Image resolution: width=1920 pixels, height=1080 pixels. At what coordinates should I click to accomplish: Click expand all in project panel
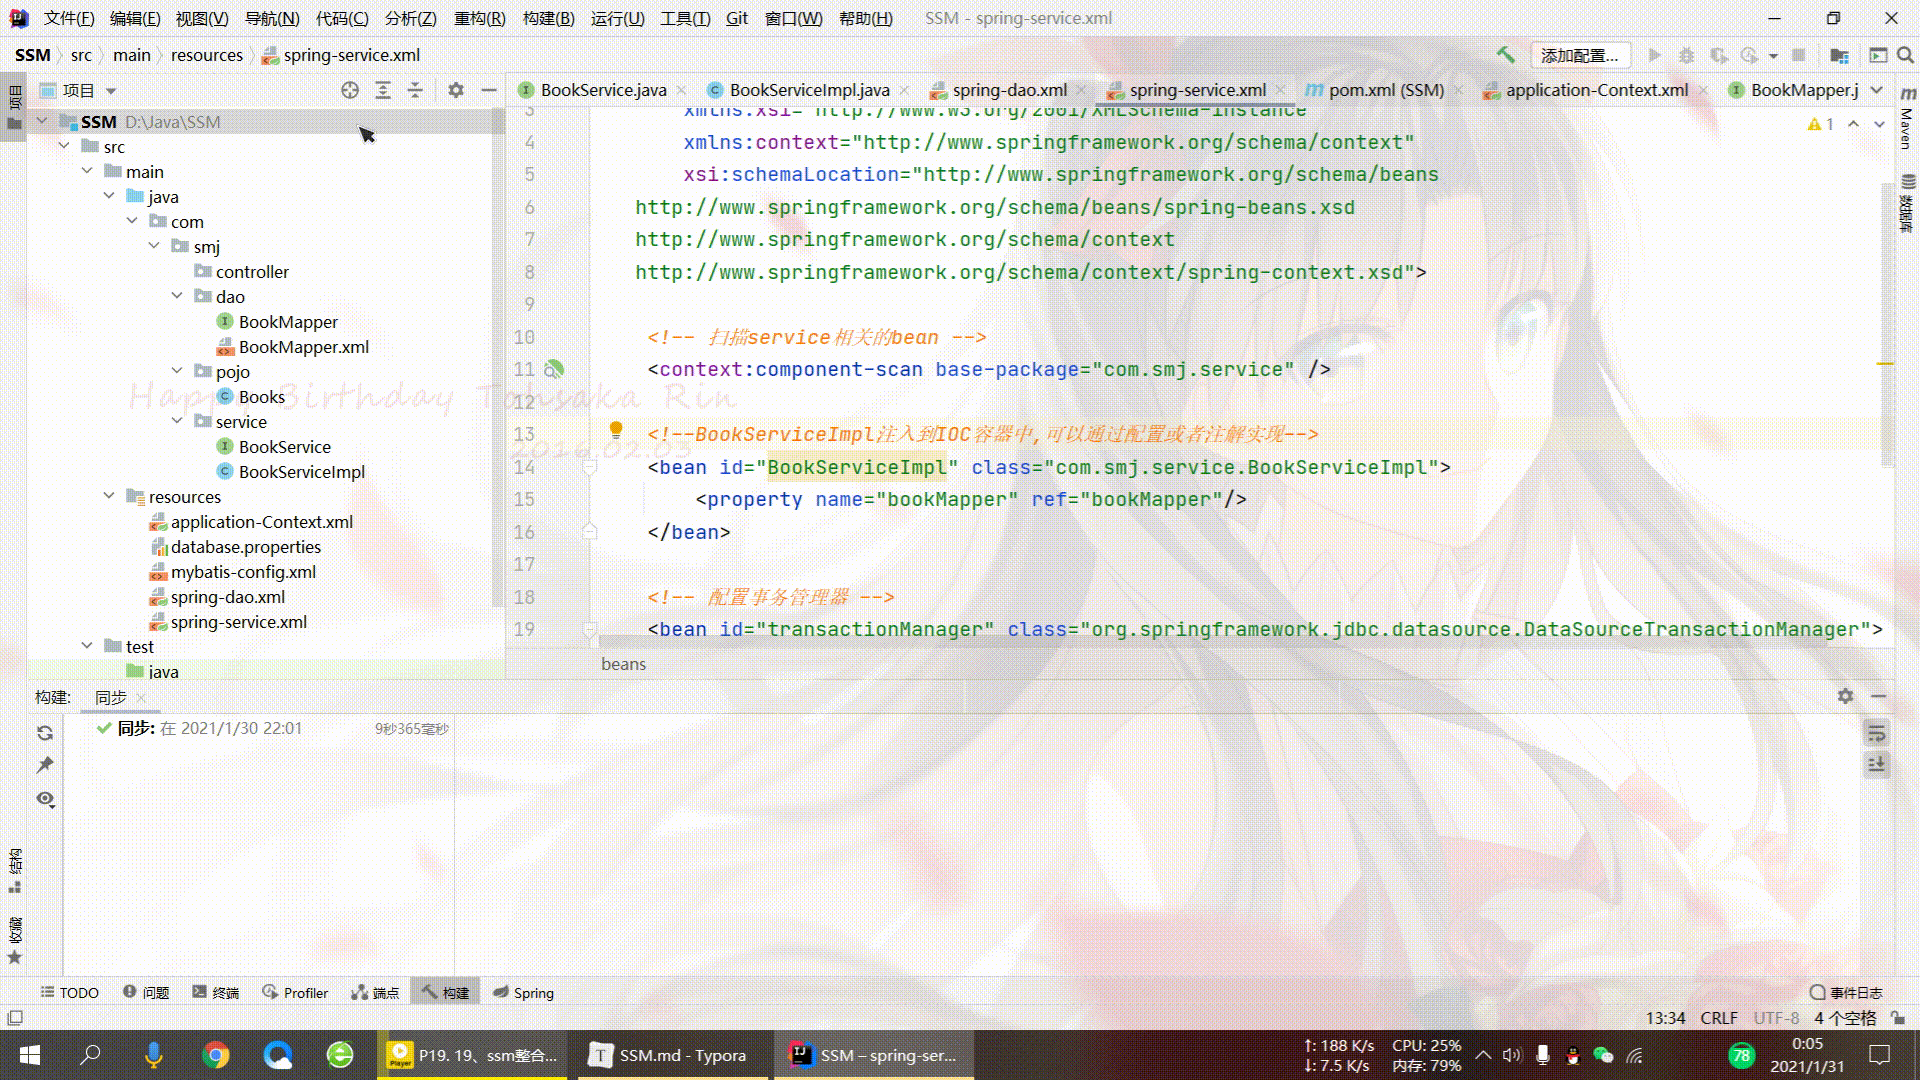pyautogui.click(x=383, y=90)
